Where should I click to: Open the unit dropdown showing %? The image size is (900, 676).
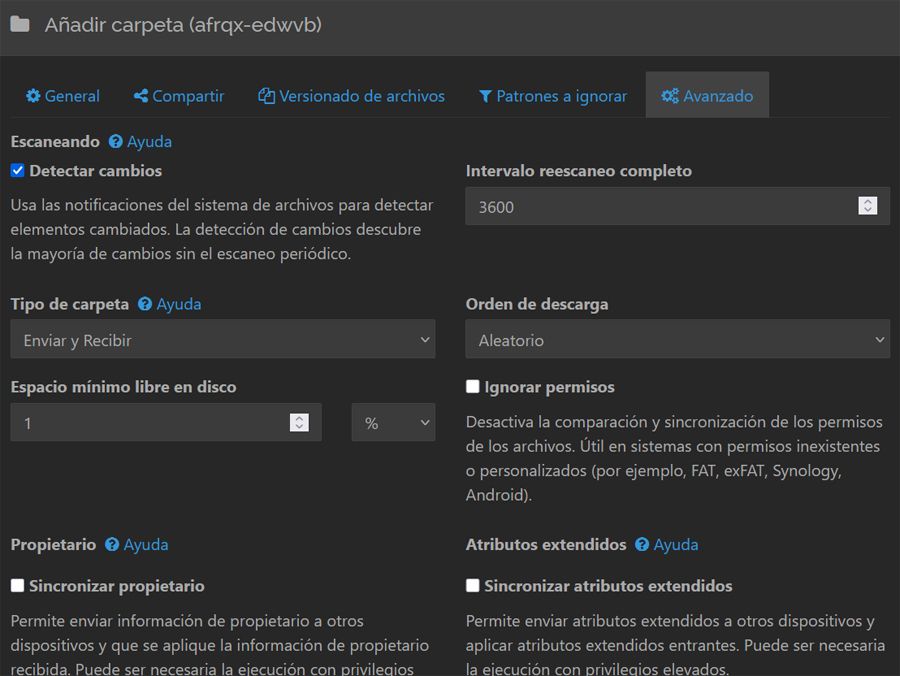point(393,423)
